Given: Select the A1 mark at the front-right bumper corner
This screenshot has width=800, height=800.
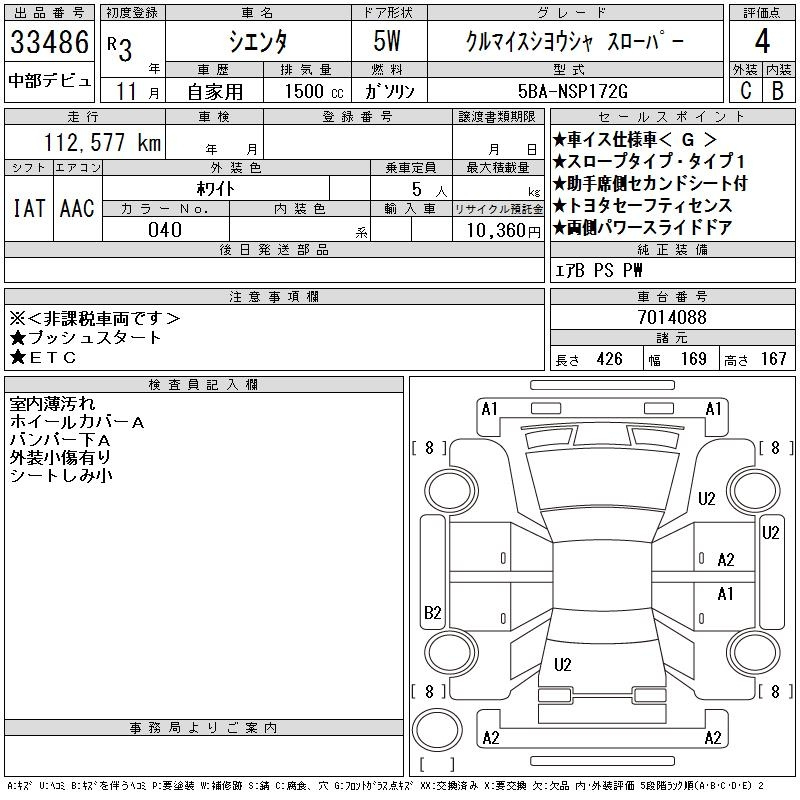Looking at the screenshot, I should (713, 408).
